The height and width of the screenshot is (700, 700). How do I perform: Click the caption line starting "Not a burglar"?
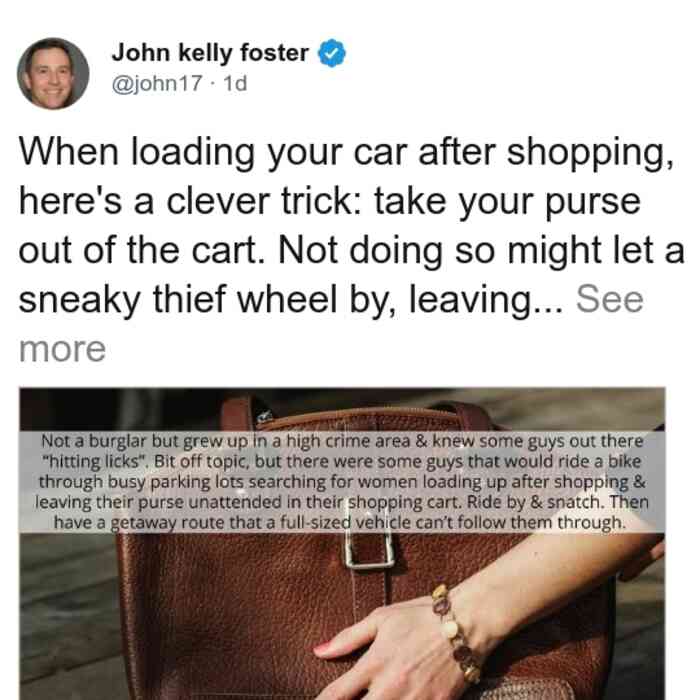(x=342, y=441)
